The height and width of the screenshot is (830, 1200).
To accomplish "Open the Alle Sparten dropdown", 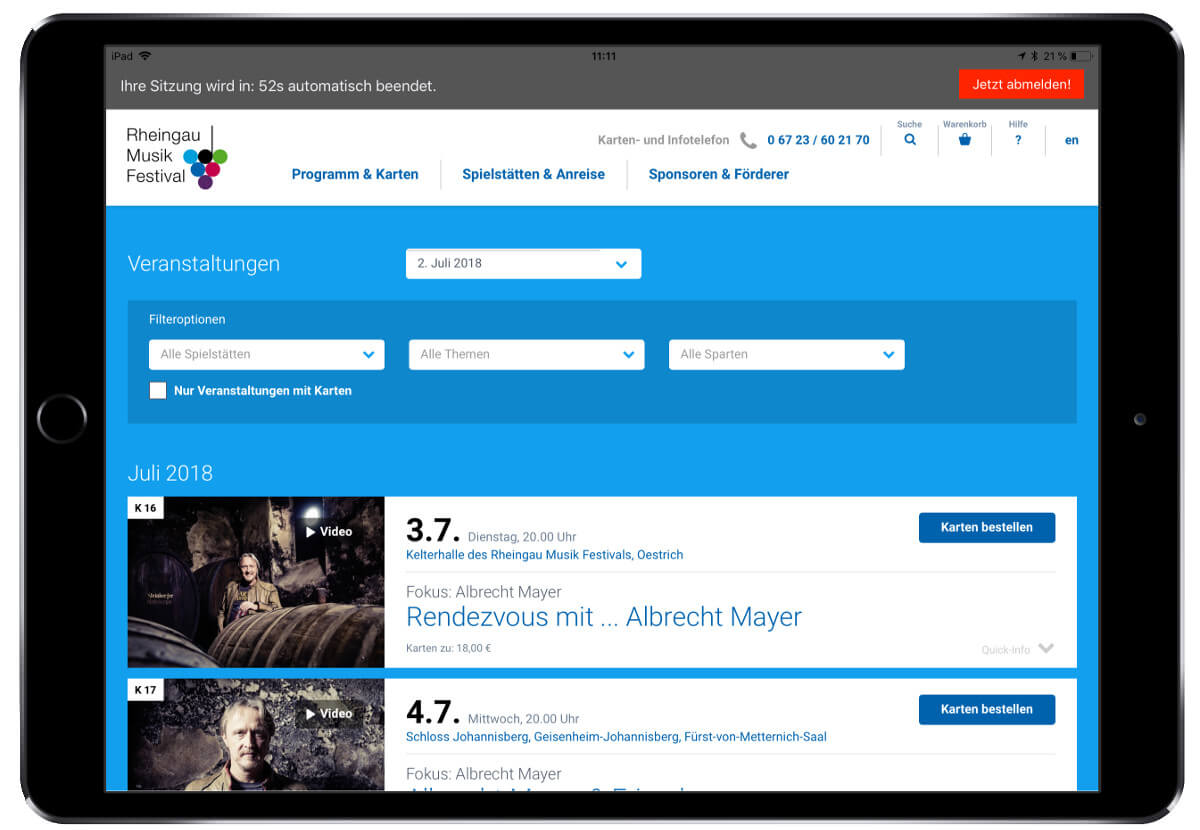I will pos(786,354).
